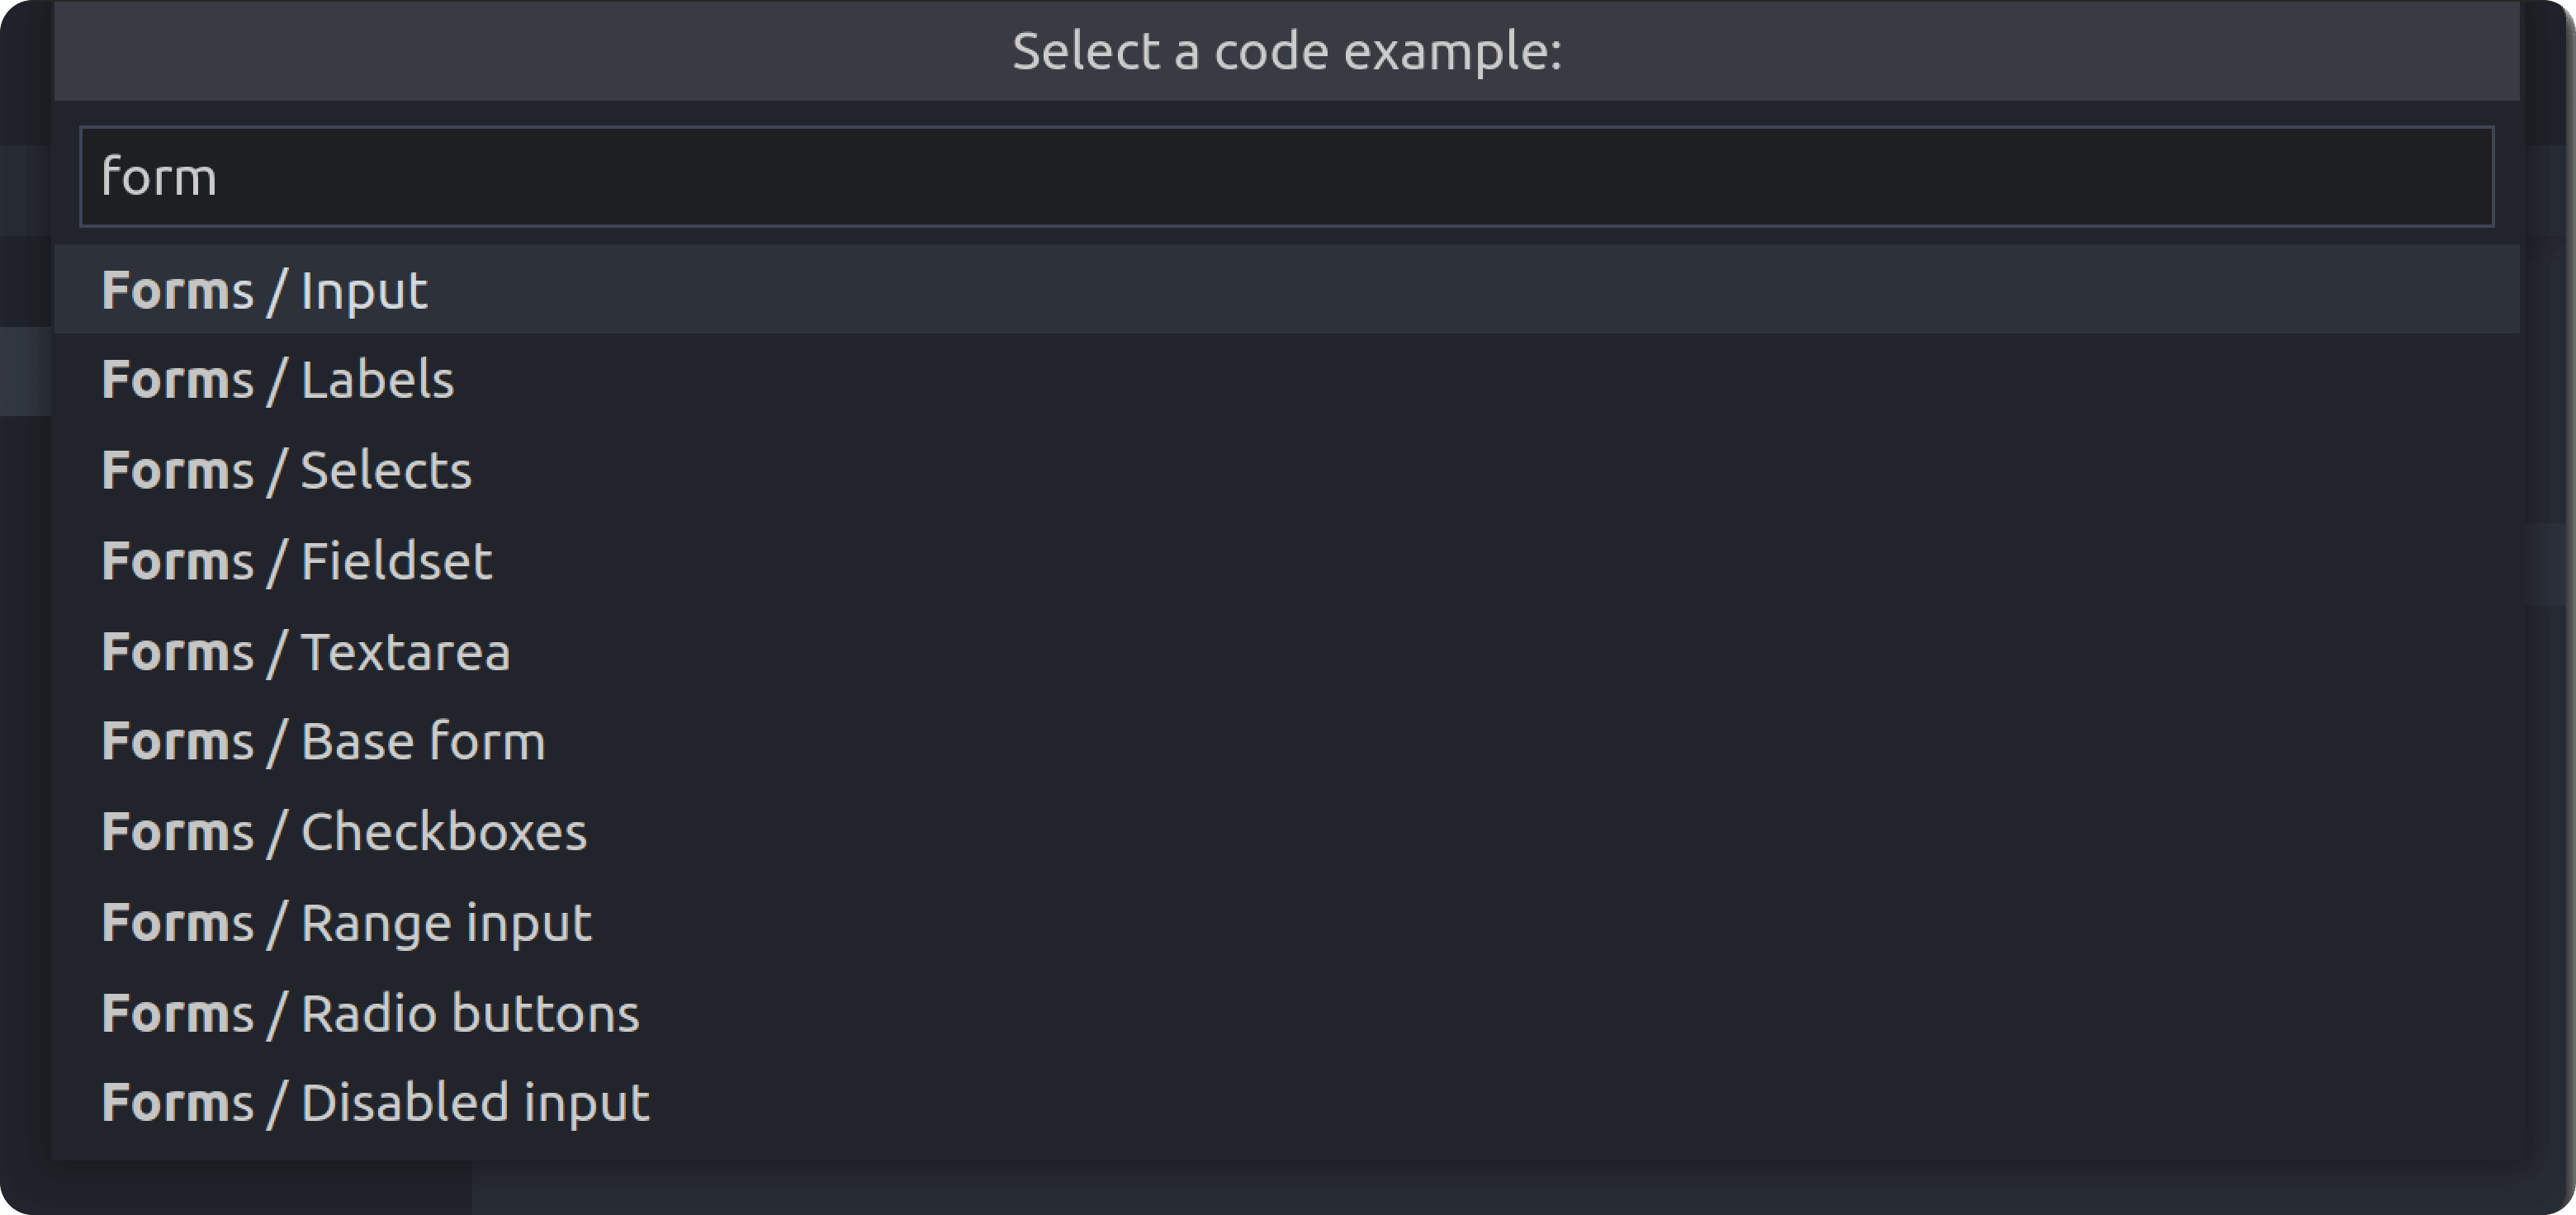
Task: Choose the Forms / Selects example
Action: click(x=286, y=468)
